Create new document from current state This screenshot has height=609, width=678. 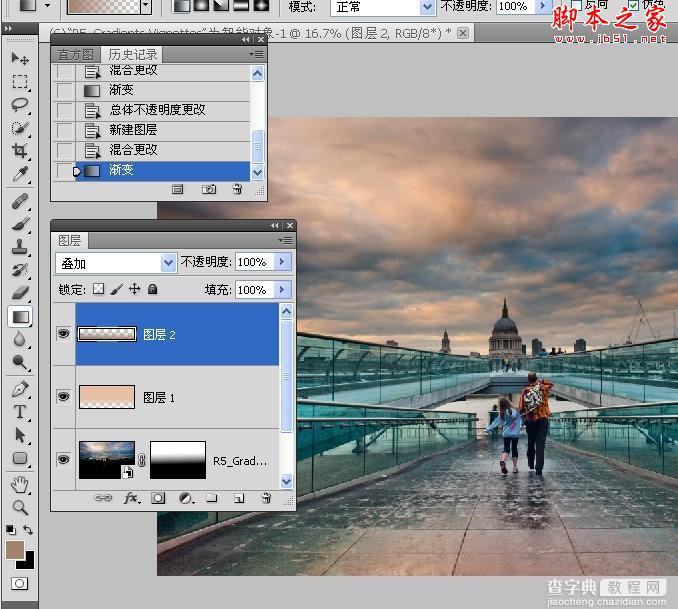coord(177,189)
